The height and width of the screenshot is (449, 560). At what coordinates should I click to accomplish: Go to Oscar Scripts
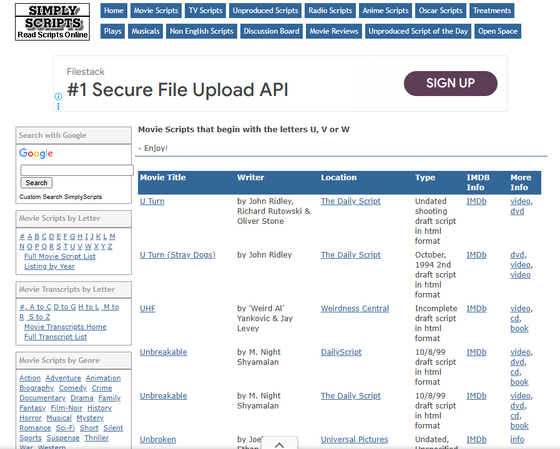pos(441,11)
